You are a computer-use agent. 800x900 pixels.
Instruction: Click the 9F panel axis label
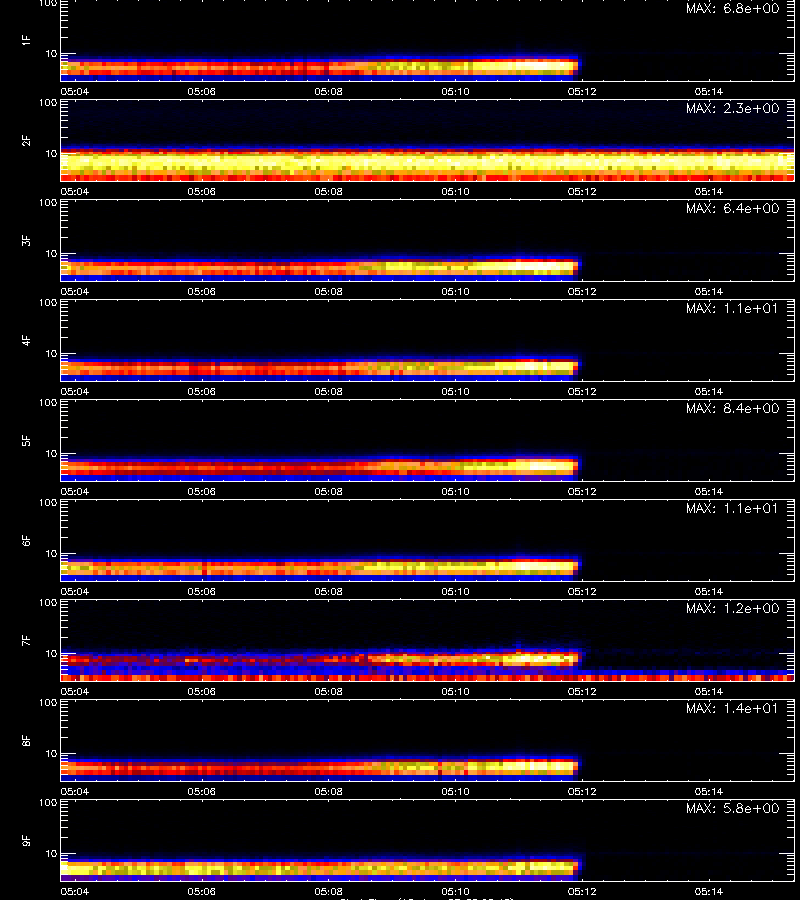coord(26,840)
